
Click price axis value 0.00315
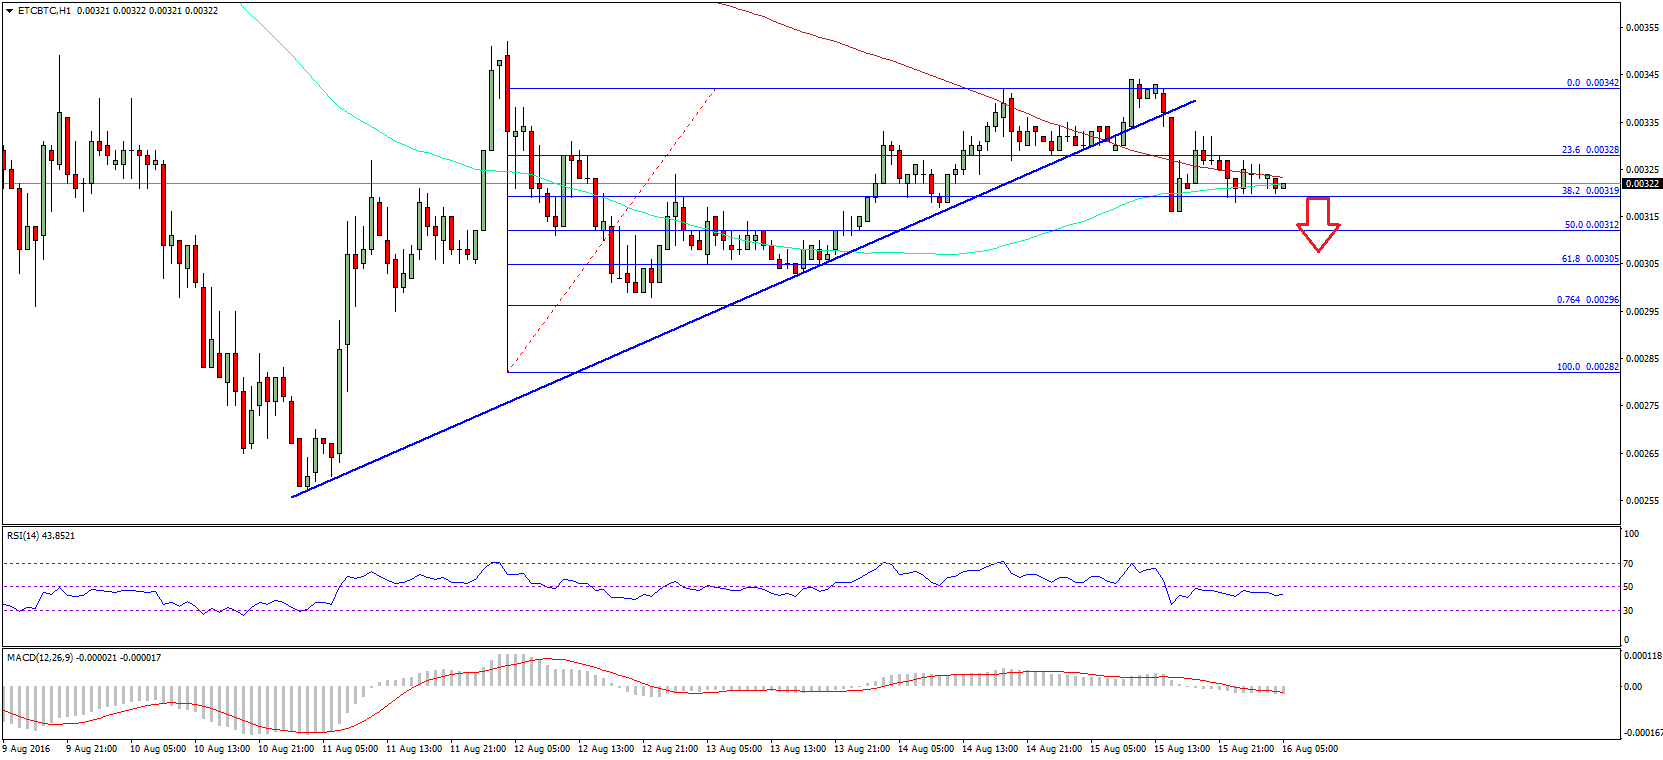point(1643,217)
